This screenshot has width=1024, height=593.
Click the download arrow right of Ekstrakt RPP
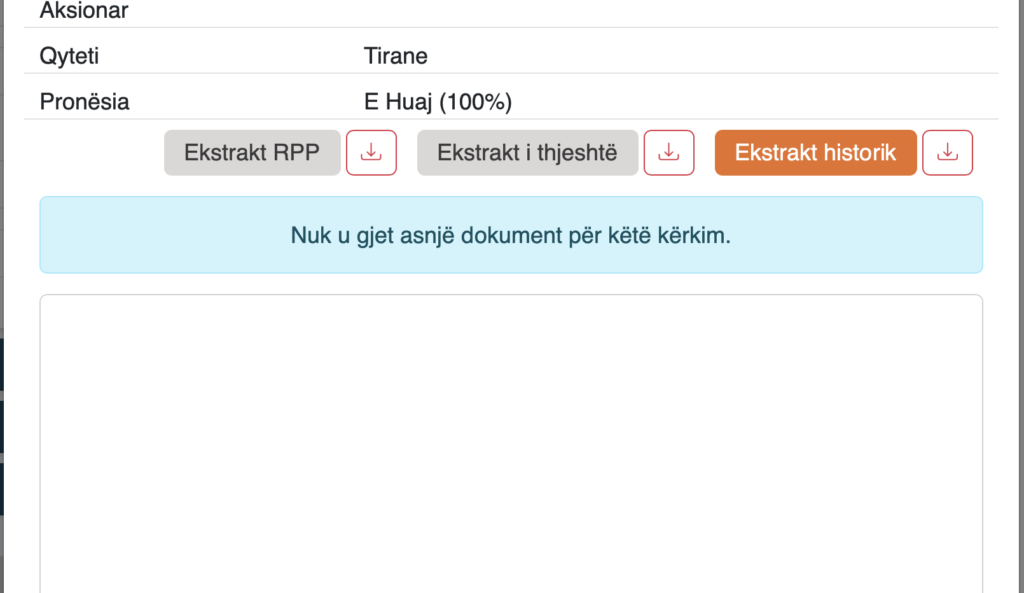click(x=371, y=153)
